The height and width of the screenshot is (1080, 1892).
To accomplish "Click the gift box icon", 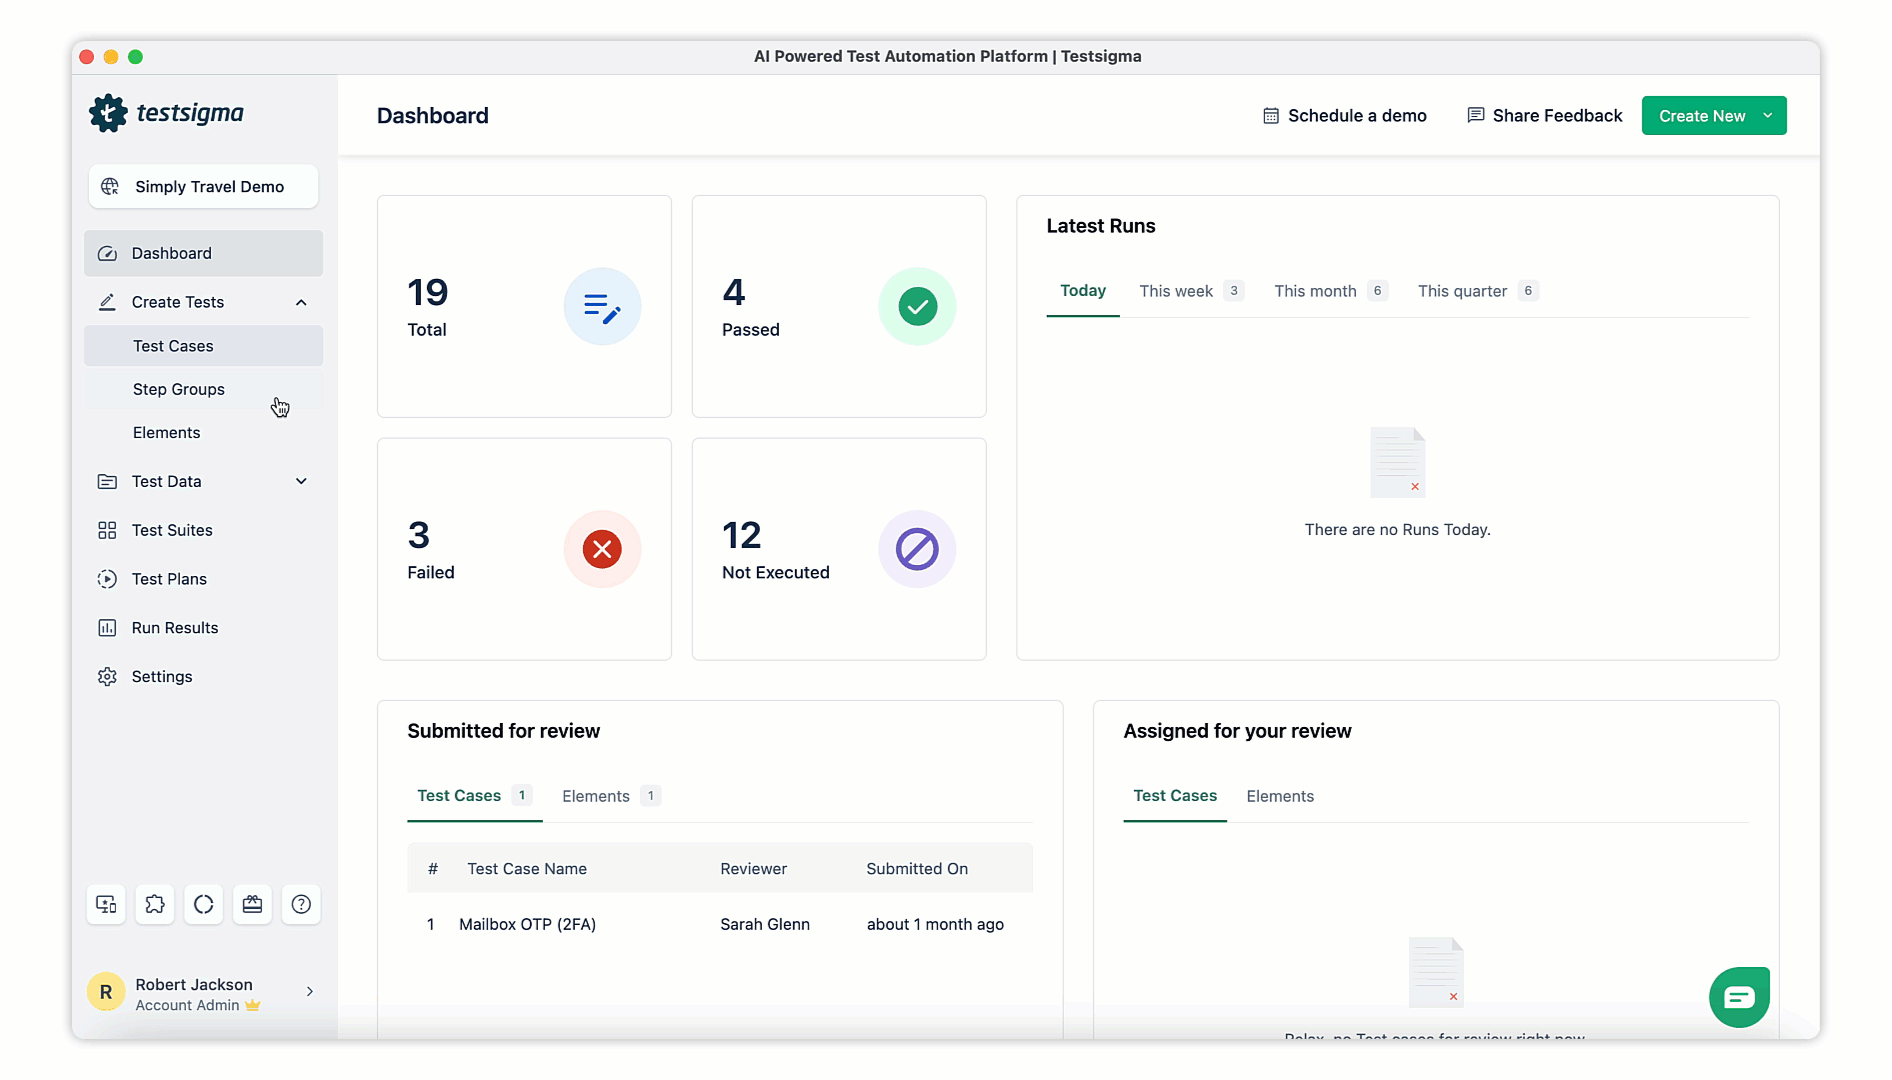I will (x=252, y=904).
